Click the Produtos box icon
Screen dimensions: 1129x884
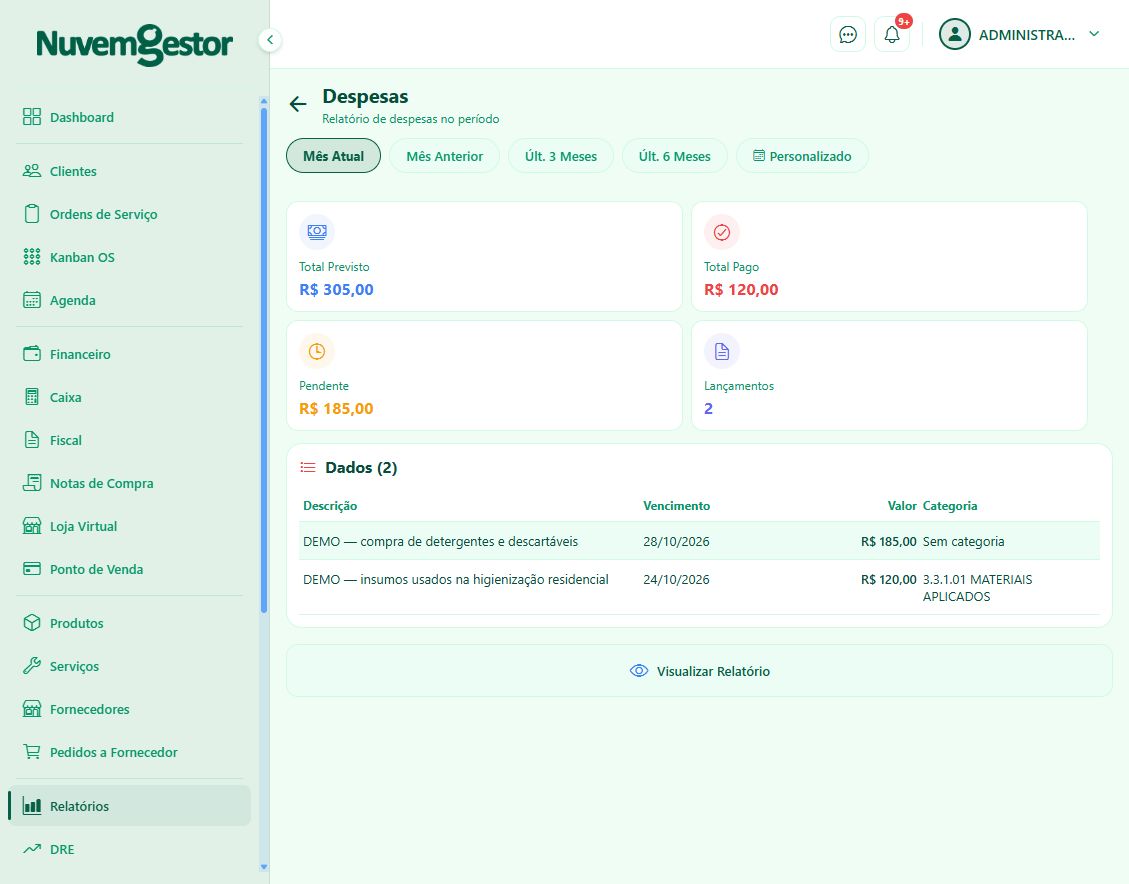pyautogui.click(x=32, y=623)
